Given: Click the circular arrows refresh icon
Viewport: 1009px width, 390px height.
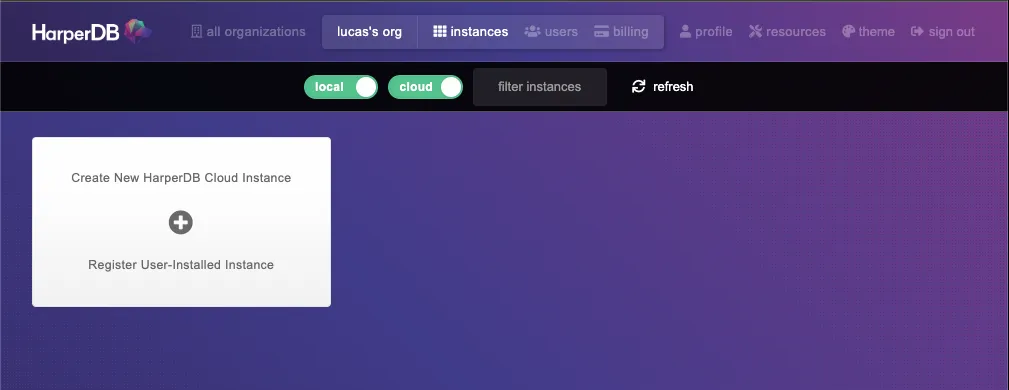Looking at the screenshot, I should [x=638, y=86].
